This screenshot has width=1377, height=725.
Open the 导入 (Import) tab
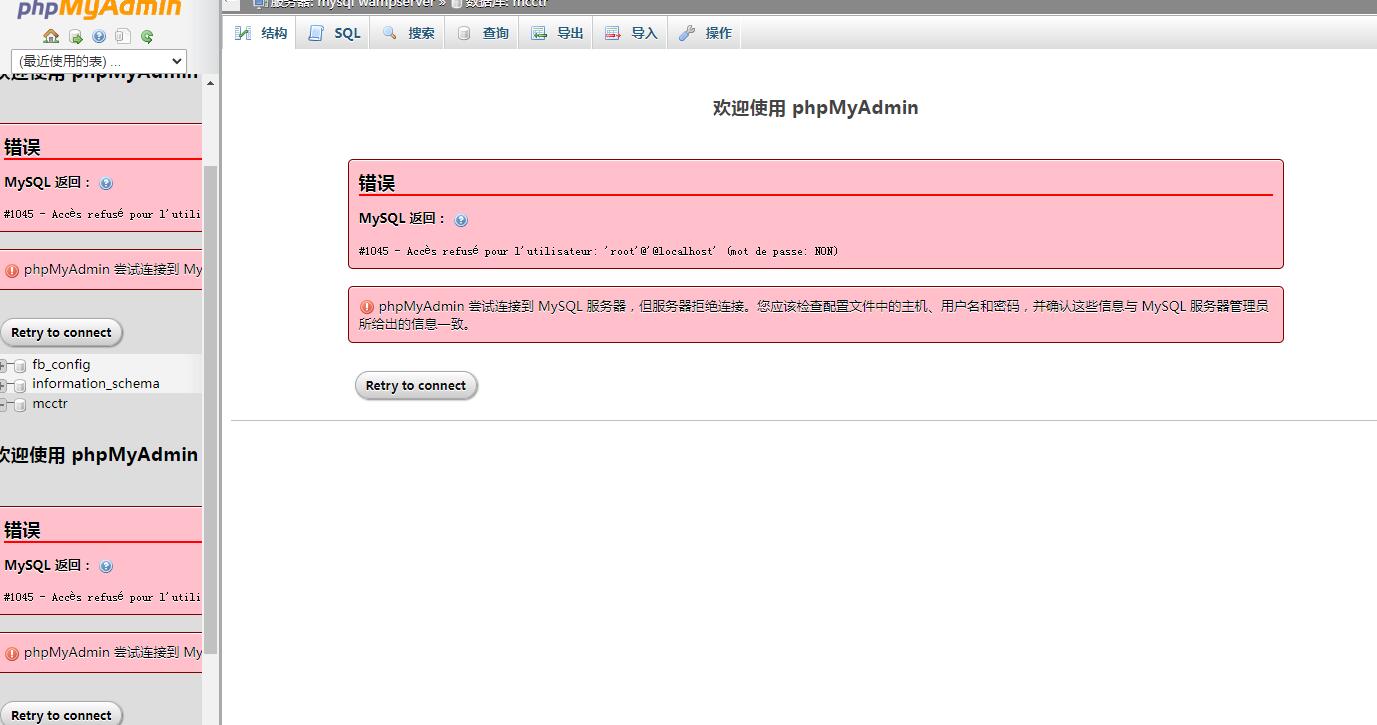pyautogui.click(x=630, y=33)
